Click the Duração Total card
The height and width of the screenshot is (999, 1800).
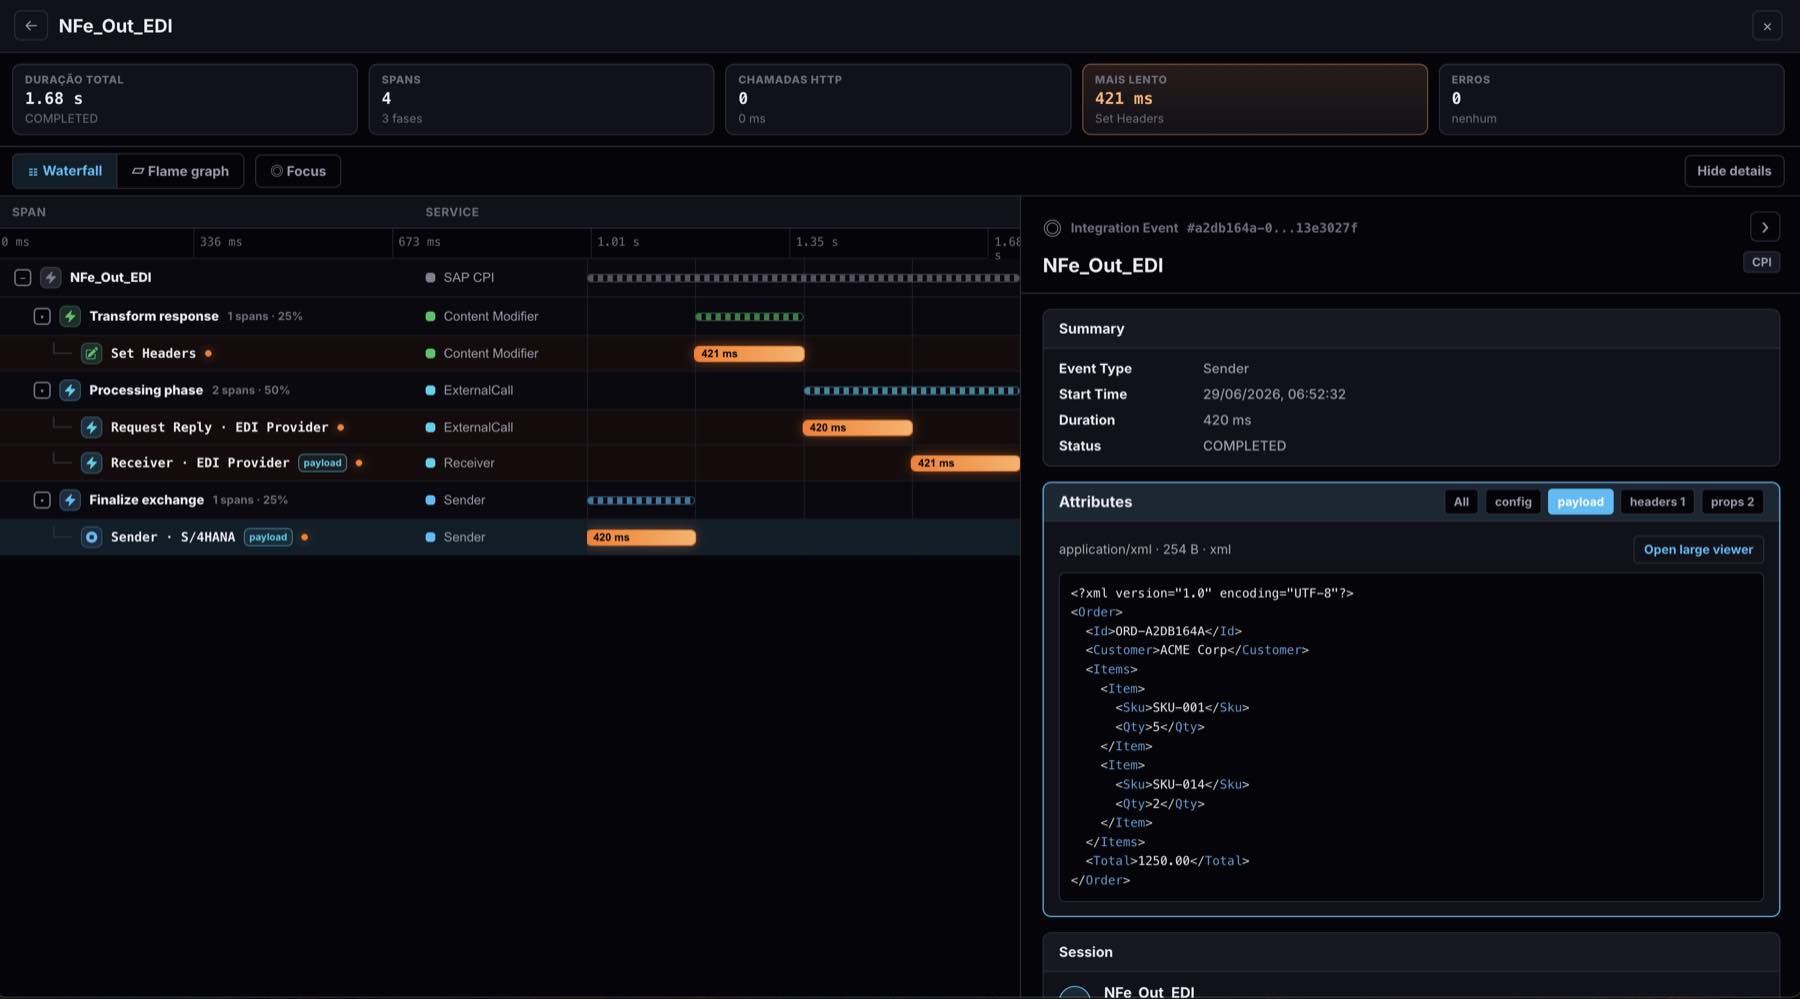click(185, 99)
